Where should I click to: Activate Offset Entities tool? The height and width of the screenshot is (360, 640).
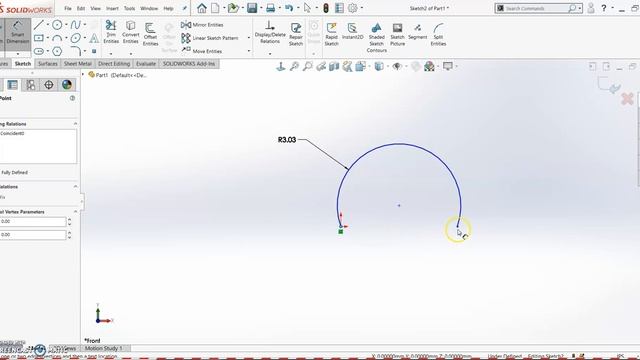pos(150,34)
